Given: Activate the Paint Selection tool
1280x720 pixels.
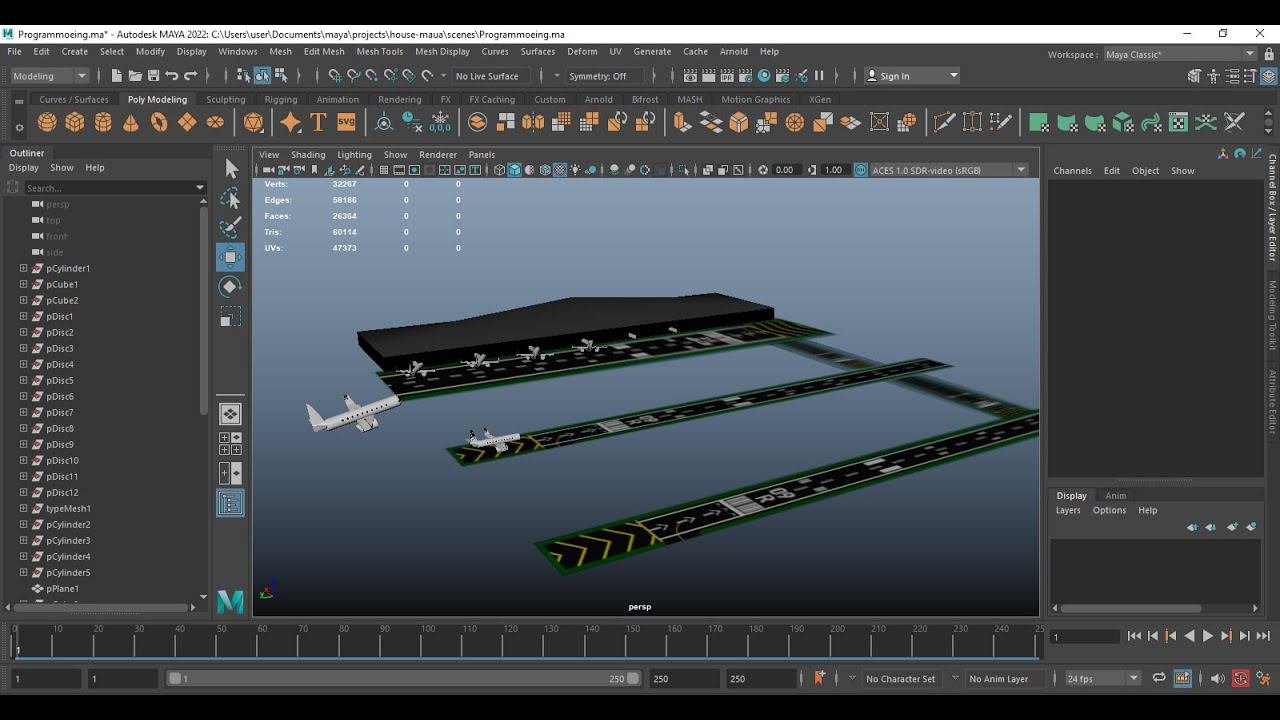Looking at the screenshot, I should 231,227.
